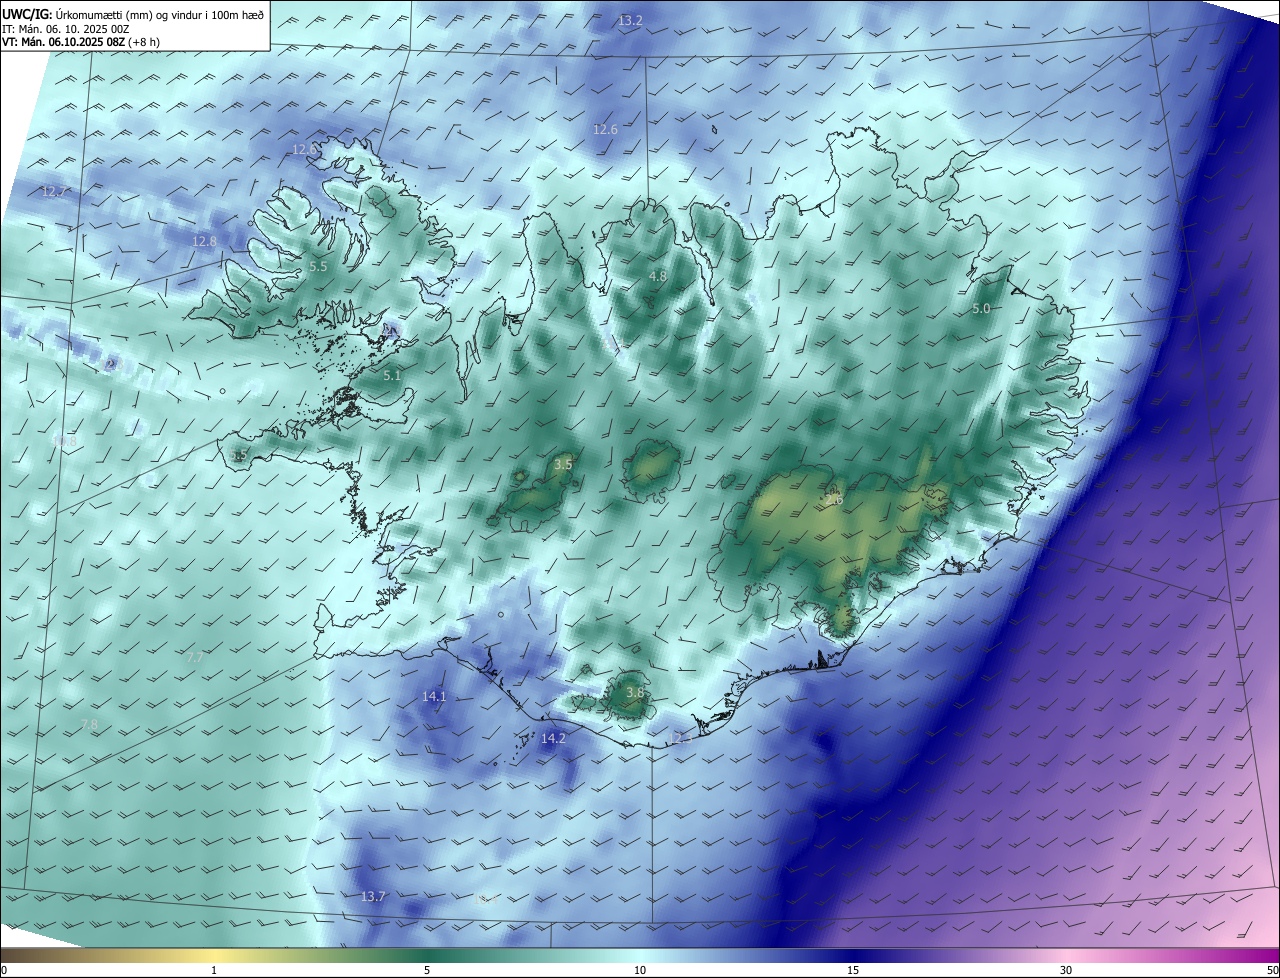Click the 3.5 value over the glacier
Image resolution: width=1280 pixels, height=978 pixels.
point(563,465)
